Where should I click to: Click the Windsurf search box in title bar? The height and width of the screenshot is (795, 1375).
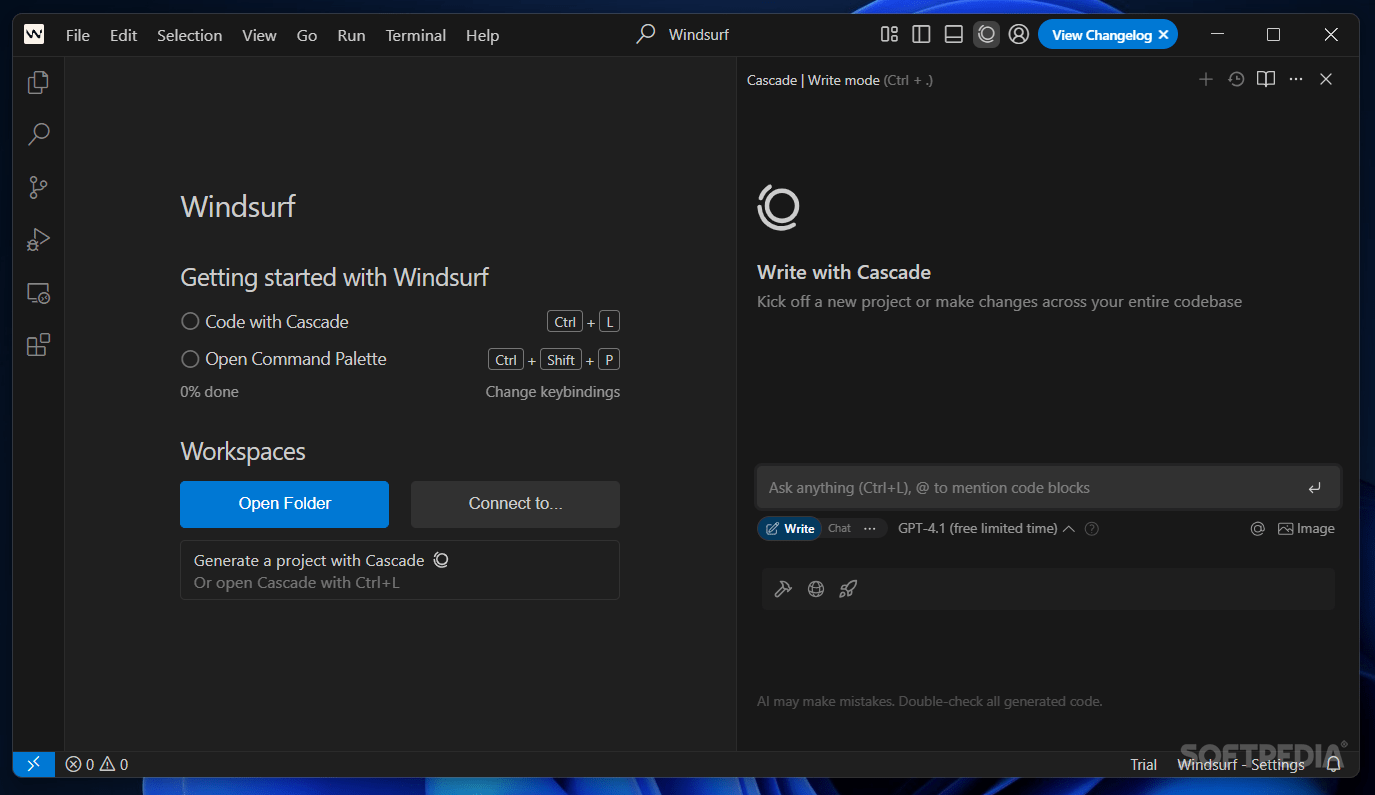coord(684,35)
